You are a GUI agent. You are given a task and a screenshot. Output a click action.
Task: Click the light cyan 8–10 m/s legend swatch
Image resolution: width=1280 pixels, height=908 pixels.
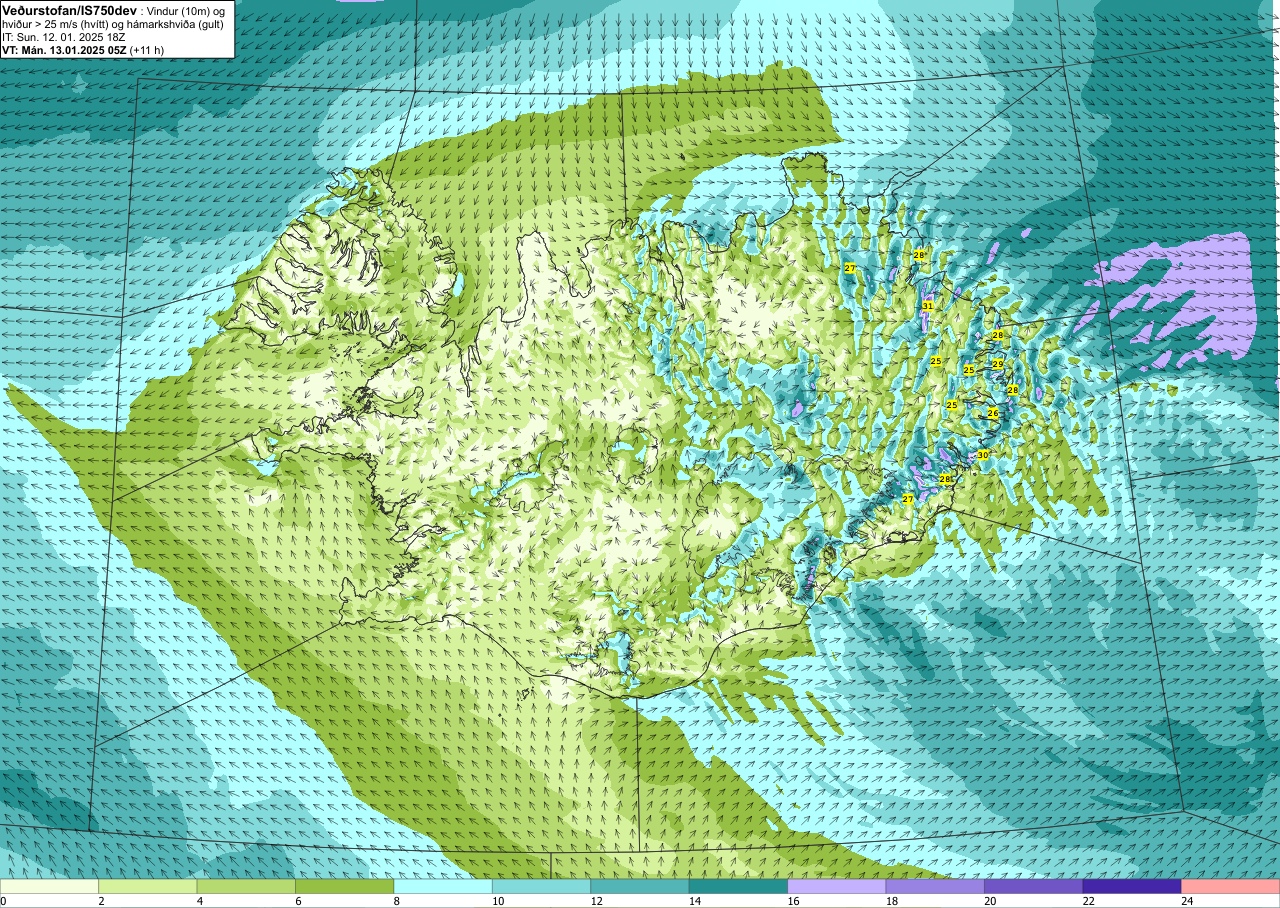443,886
